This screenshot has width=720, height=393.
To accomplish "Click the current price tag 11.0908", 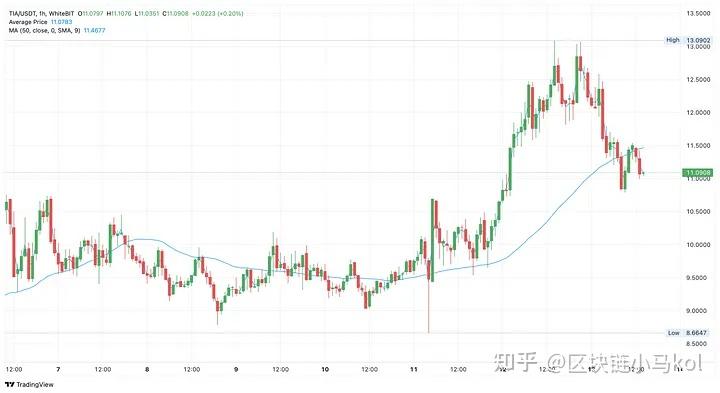I will (x=697, y=173).
